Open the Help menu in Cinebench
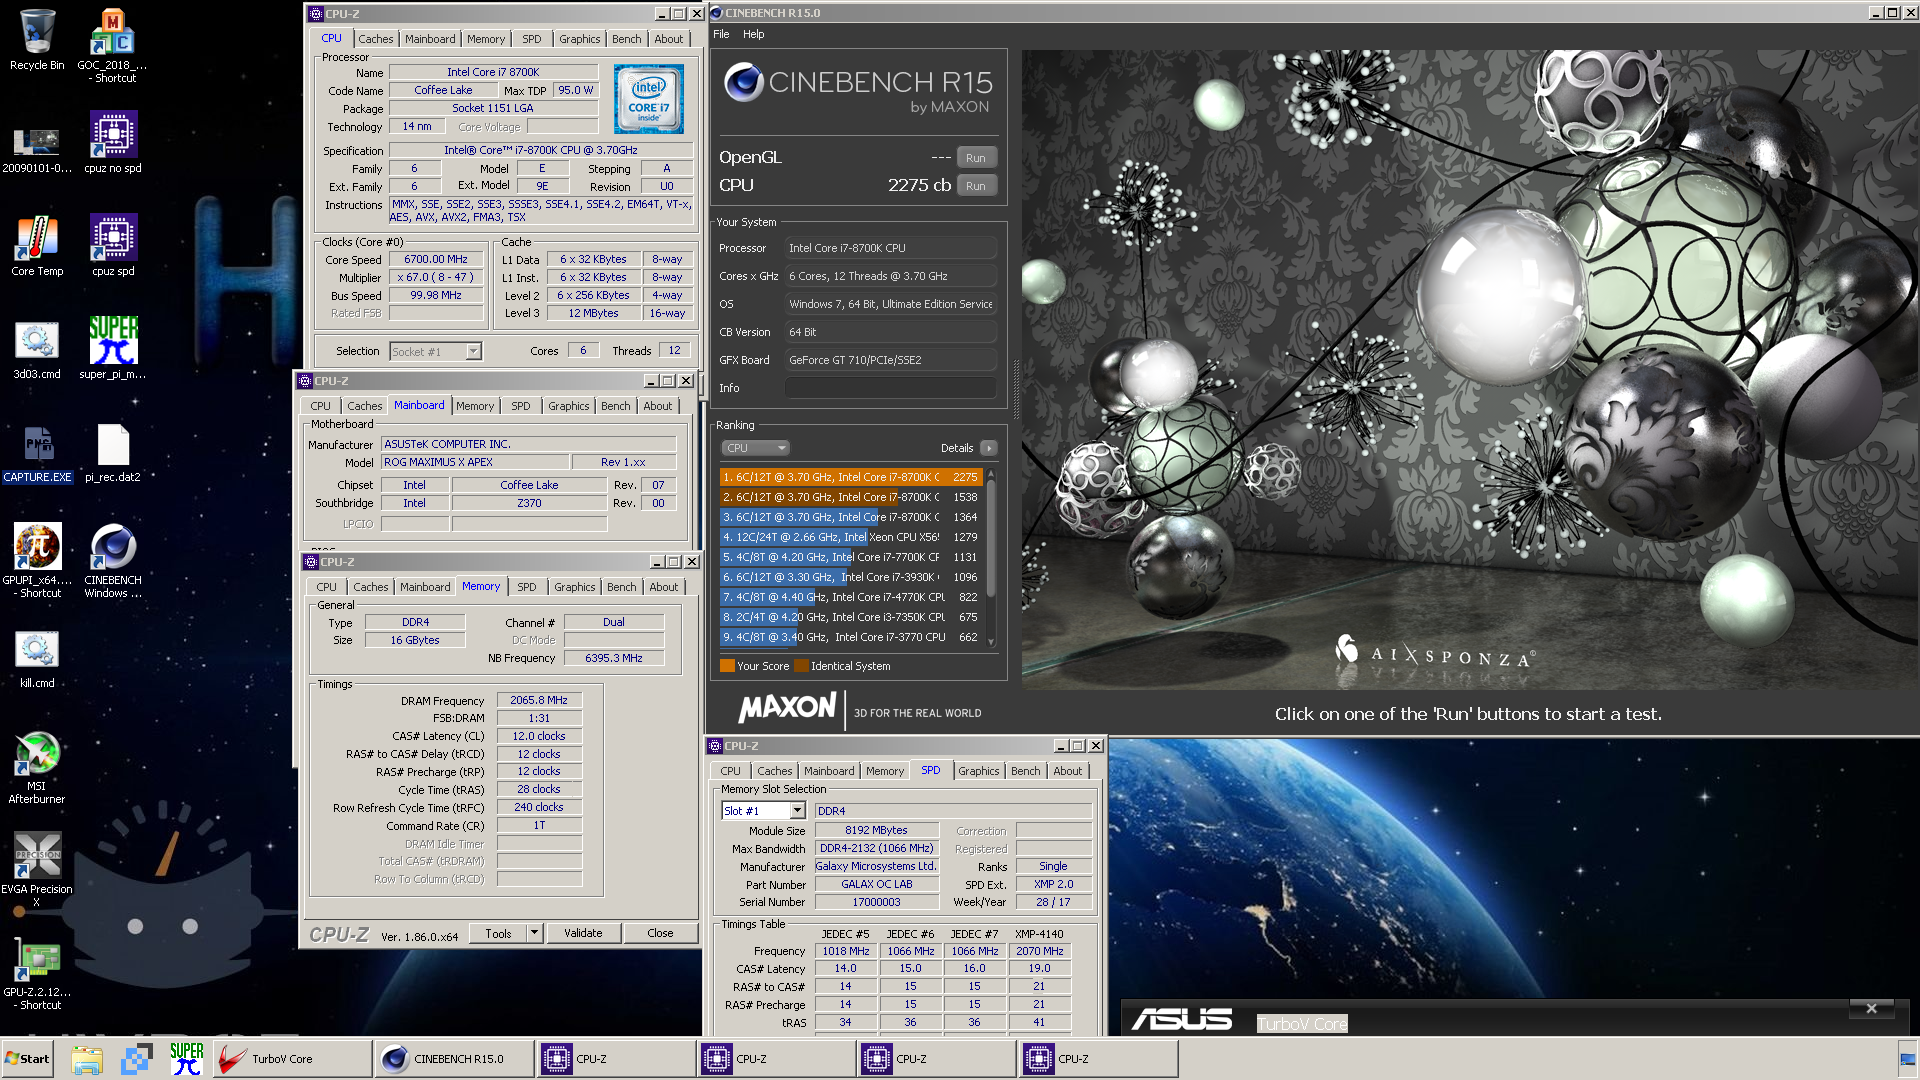This screenshot has height=1080, width=1920. click(x=753, y=34)
